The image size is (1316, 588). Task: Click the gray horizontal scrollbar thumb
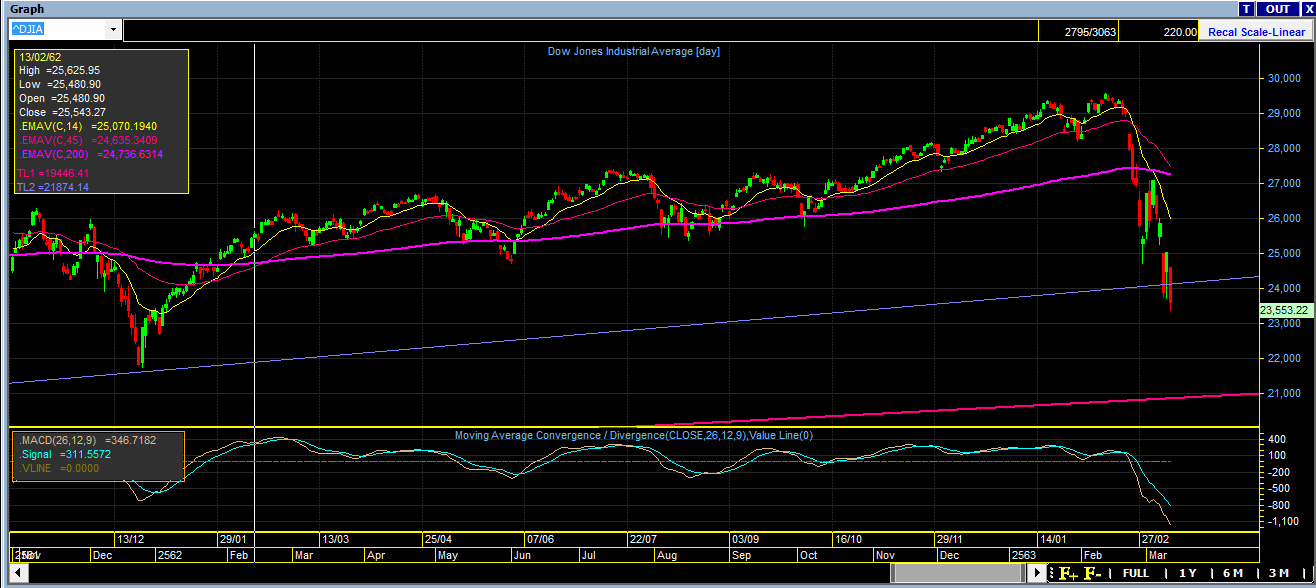tap(958, 573)
